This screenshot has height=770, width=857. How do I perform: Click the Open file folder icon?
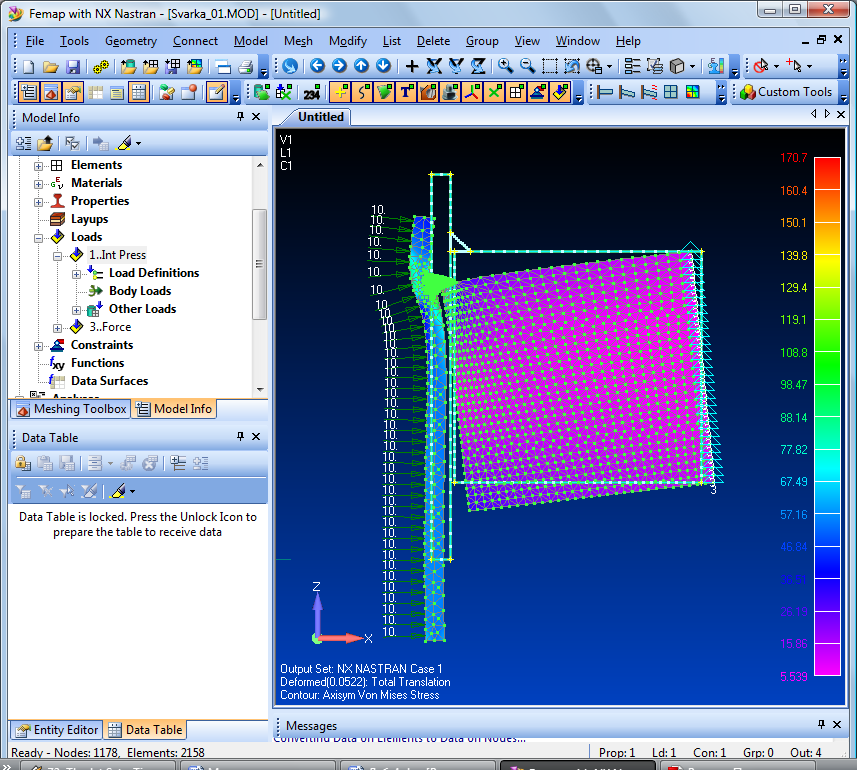(x=50, y=67)
